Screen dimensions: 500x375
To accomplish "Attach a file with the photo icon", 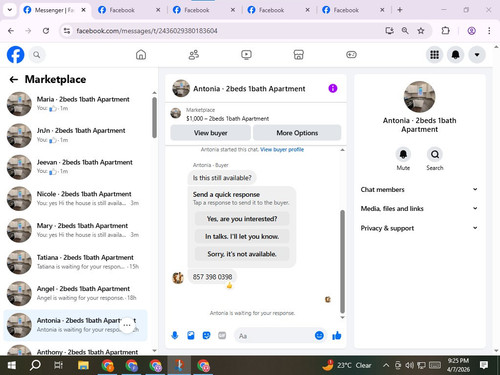I will pyautogui.click(x=191, y=335).
